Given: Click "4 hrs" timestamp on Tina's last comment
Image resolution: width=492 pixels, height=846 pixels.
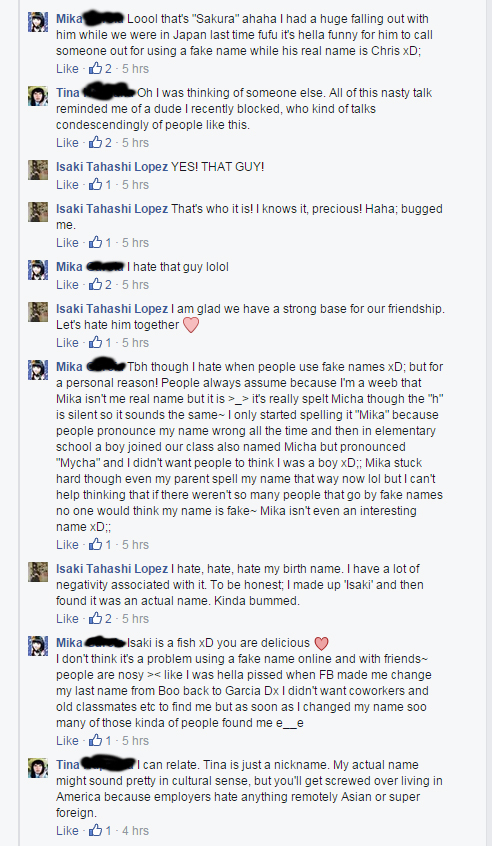Looking at the screenshot, I should coord(135,831).
